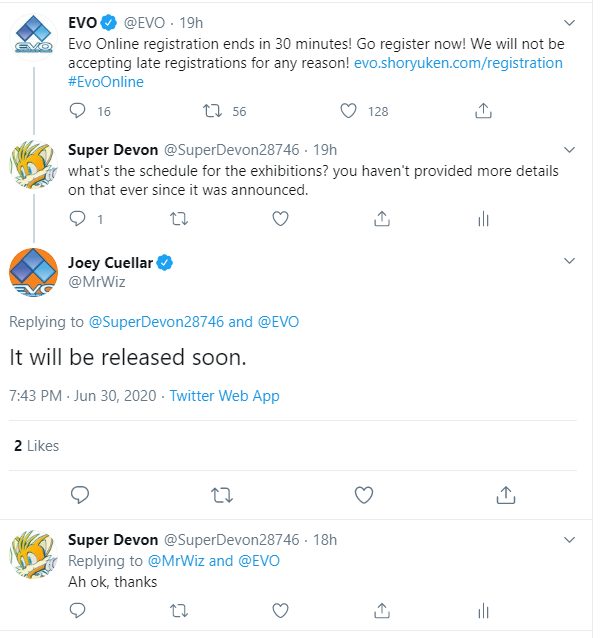View the 2 Likes list
The height and width of the screenshot is (638, 607).
[37, 446]
